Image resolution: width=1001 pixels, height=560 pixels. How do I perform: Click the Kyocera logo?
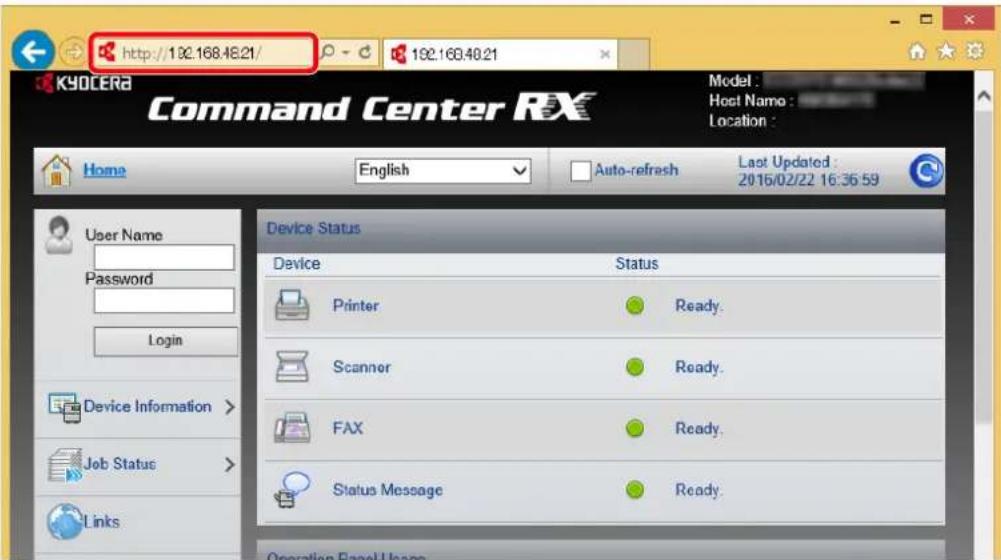[84, 83]
